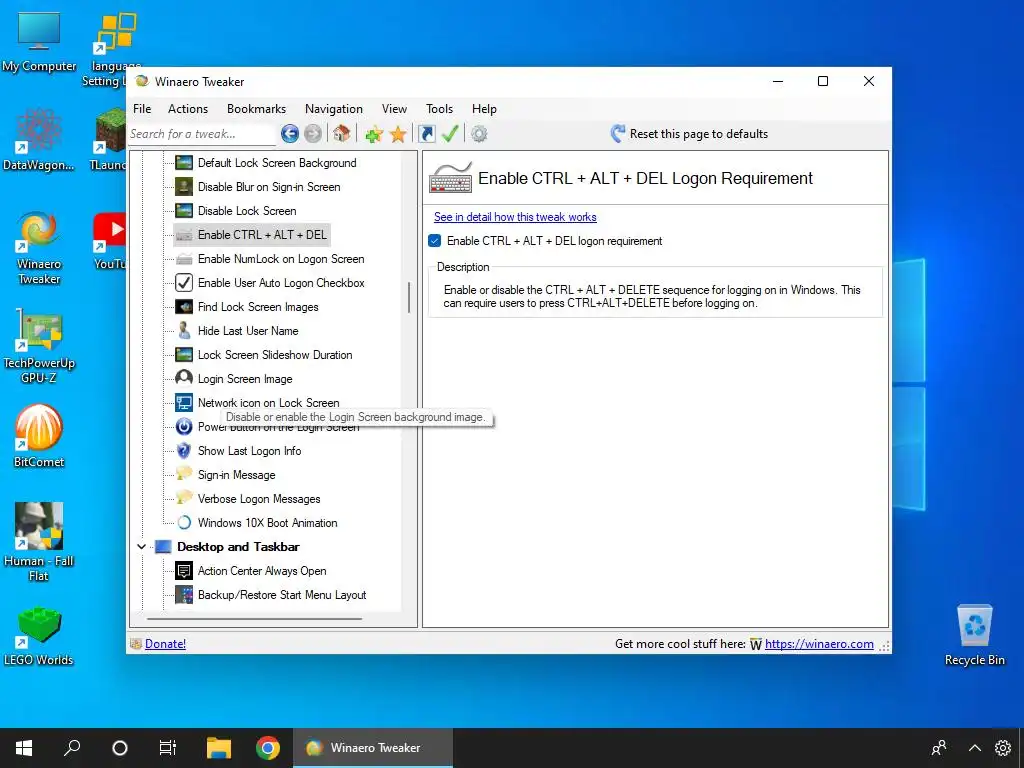Click the export shortcut arrow icon
The width and height of the screenshot is (1024, 768).
(x=426, y=135)
